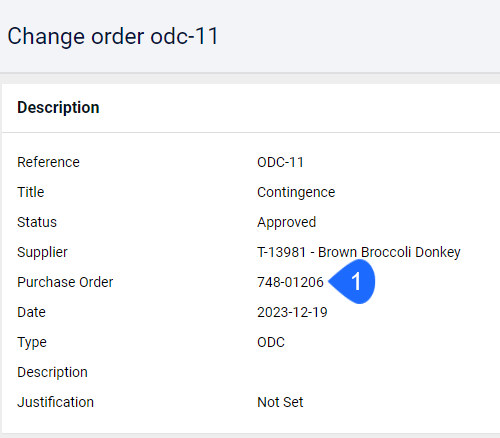The image size is (500, 438).
Task: Click the Type value ODC
Action: [271, 342]
